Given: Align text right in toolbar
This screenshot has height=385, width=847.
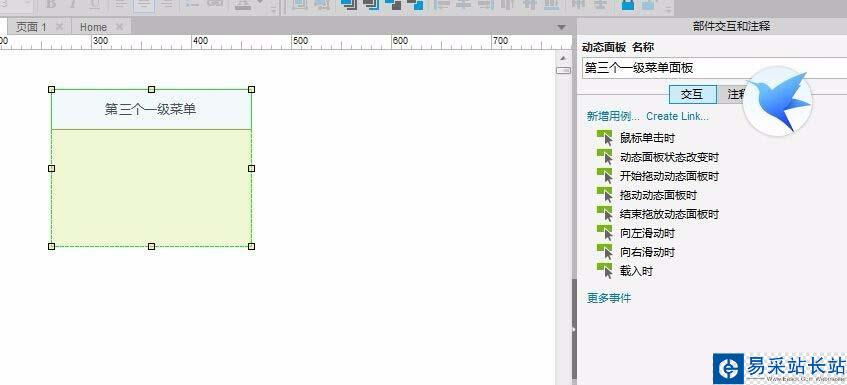Looking at the screenshot, I should point(167,4).
